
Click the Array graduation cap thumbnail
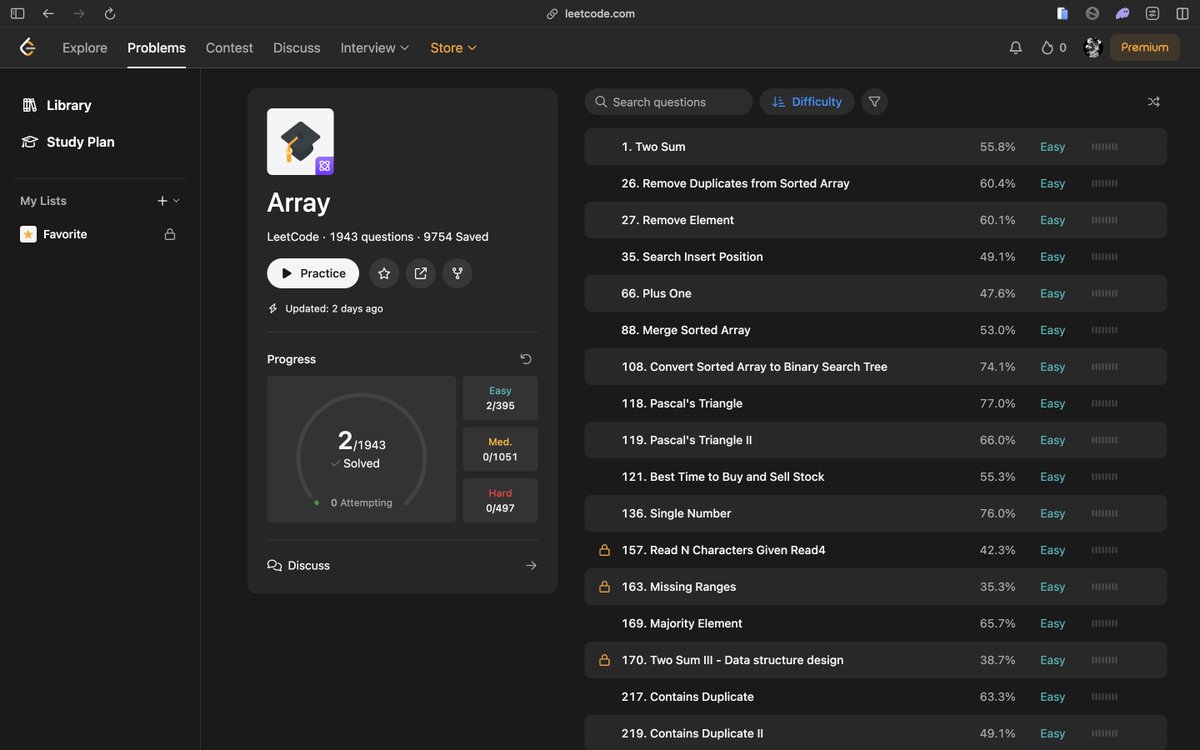coord(300,142)
